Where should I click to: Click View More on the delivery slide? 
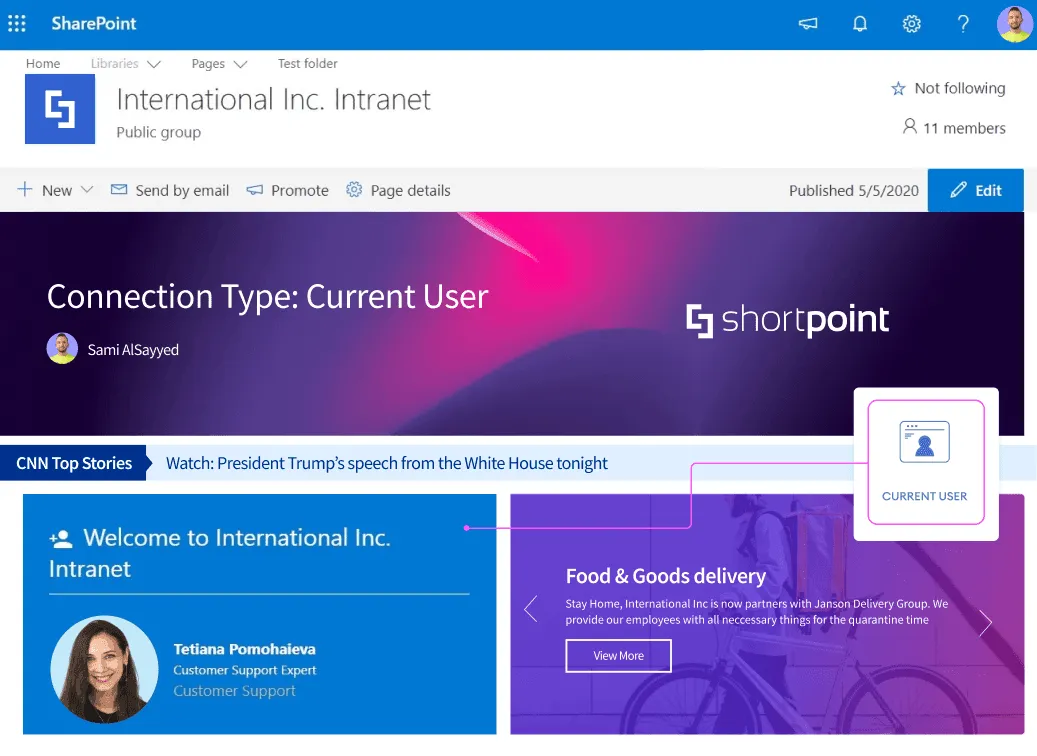618,655
